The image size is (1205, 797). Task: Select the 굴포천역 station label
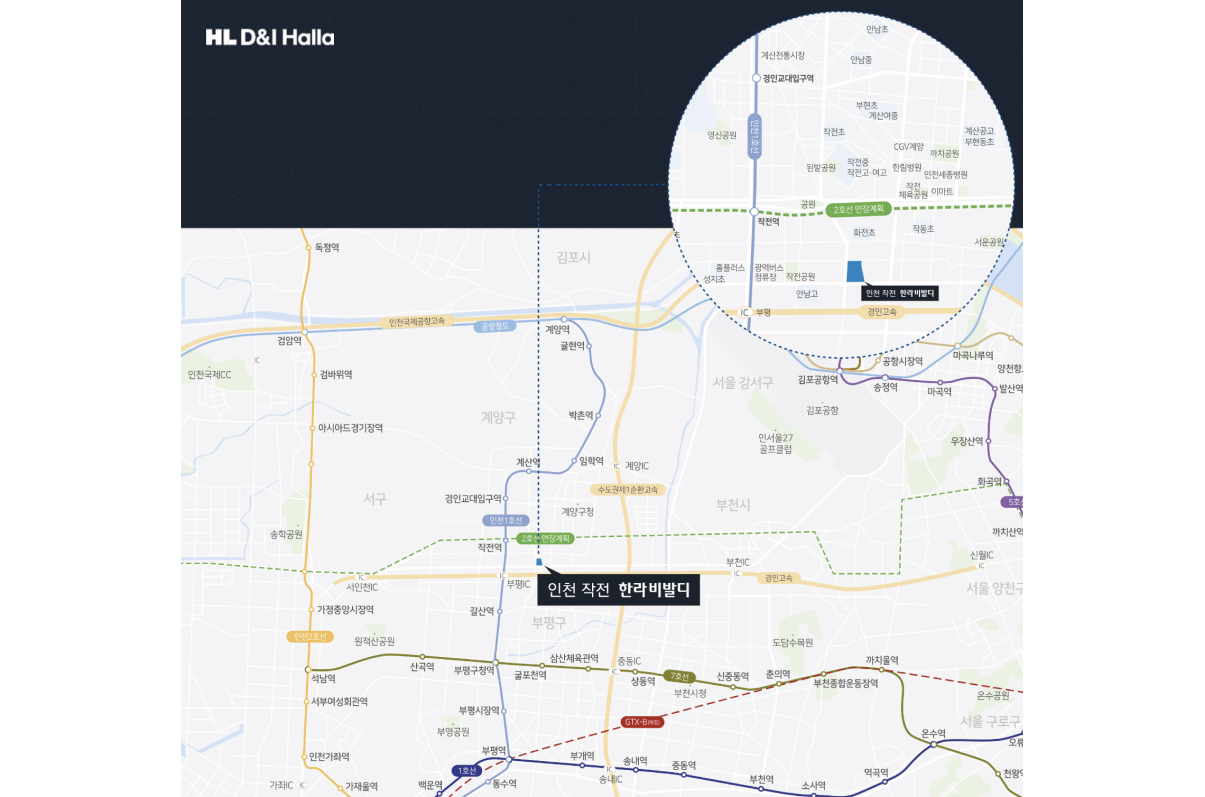click(x=530, y=675)
